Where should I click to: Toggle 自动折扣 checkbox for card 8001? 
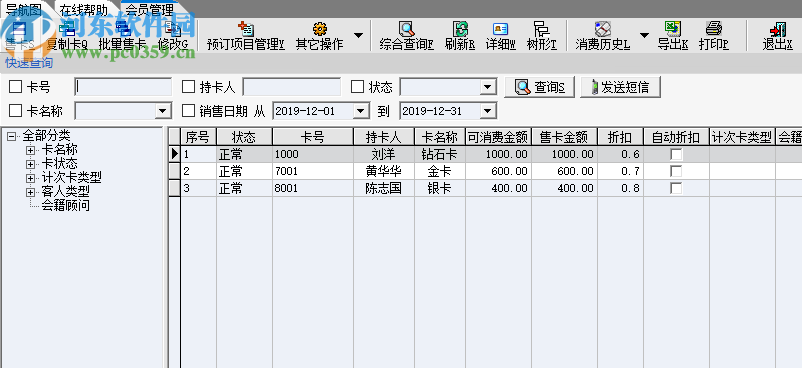[676, 188]
